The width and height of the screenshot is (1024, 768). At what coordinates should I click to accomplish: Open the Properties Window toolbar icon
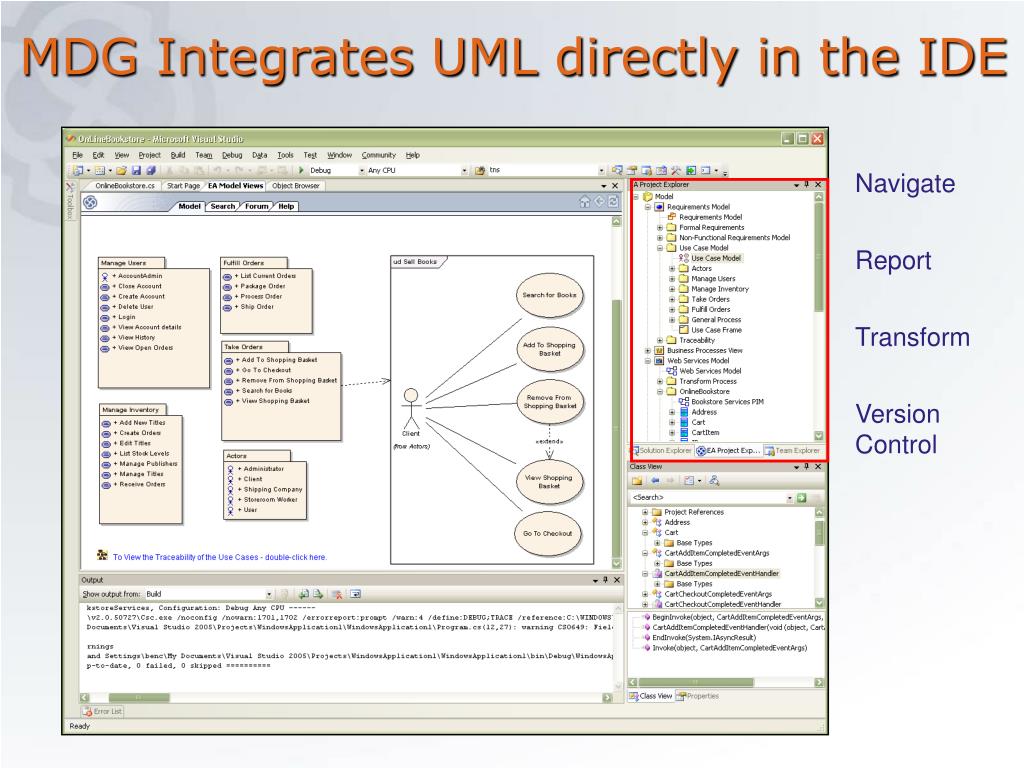click(632, 170)
